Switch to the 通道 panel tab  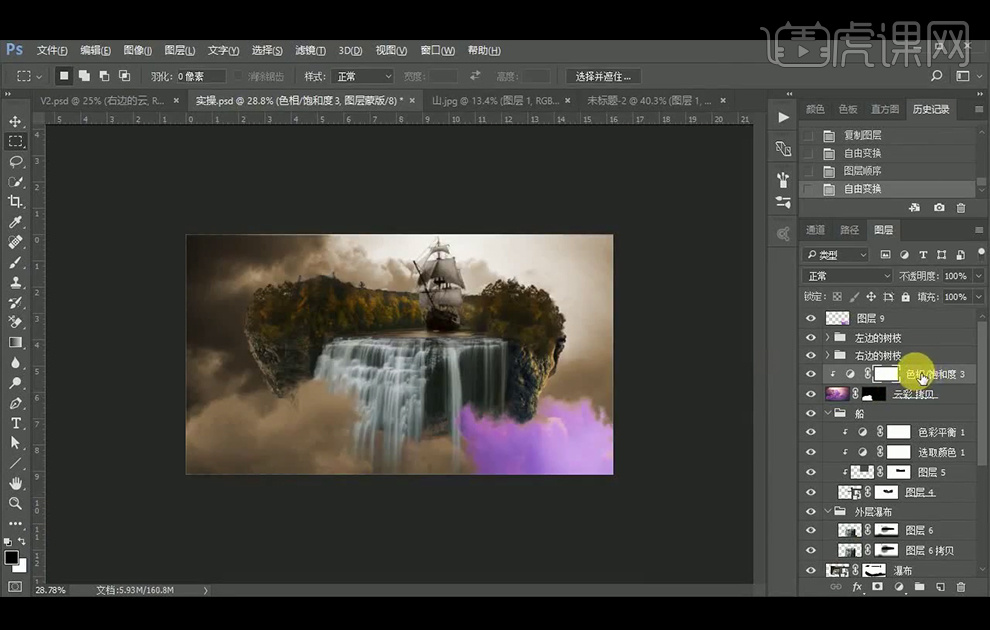click(x=815, y=230)
